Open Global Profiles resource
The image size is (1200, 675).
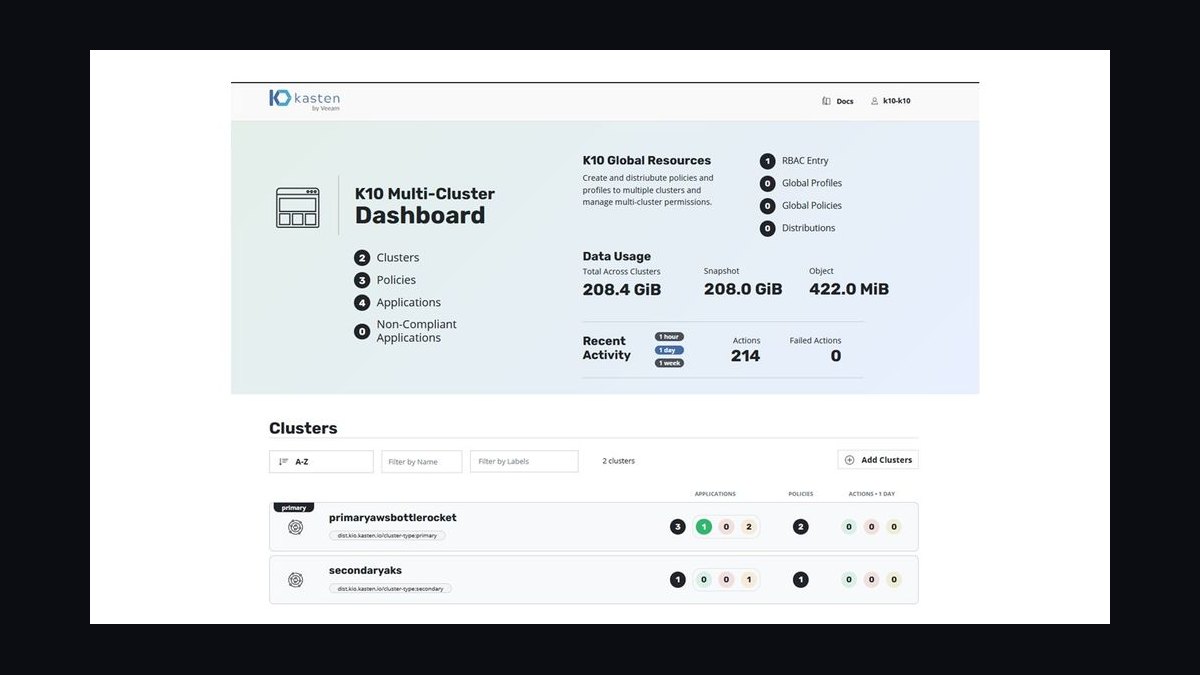pos(812,183)
